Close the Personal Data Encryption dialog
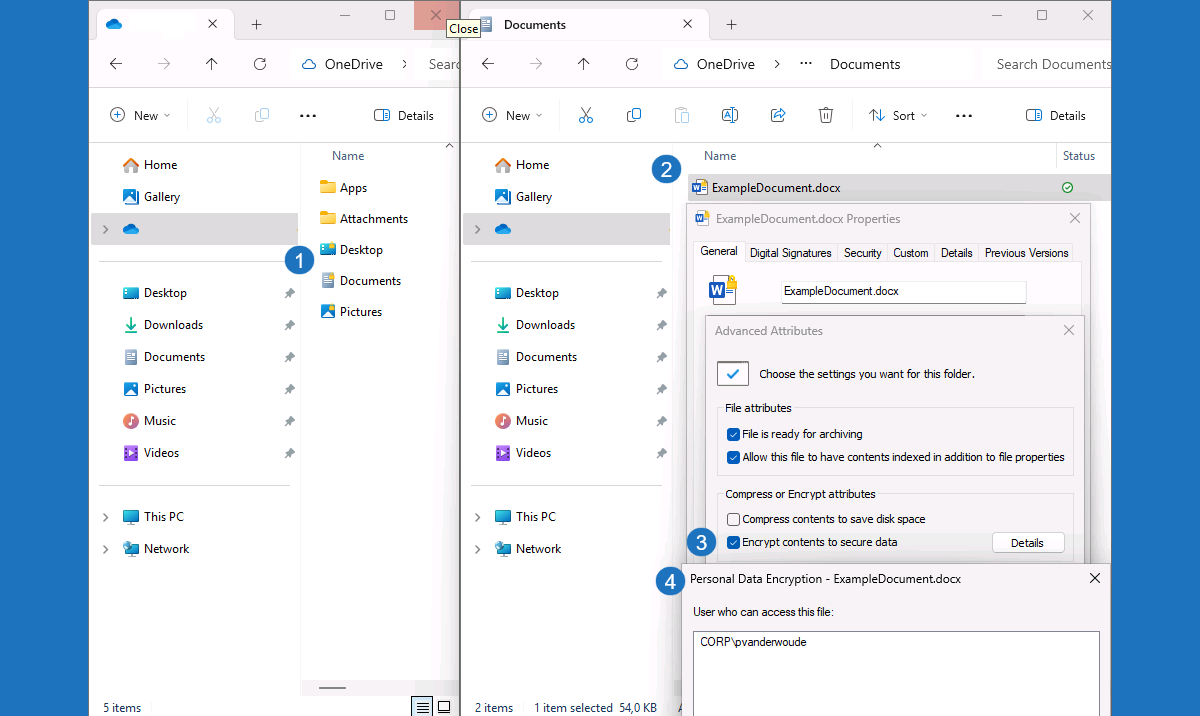 coord(1095,578)
